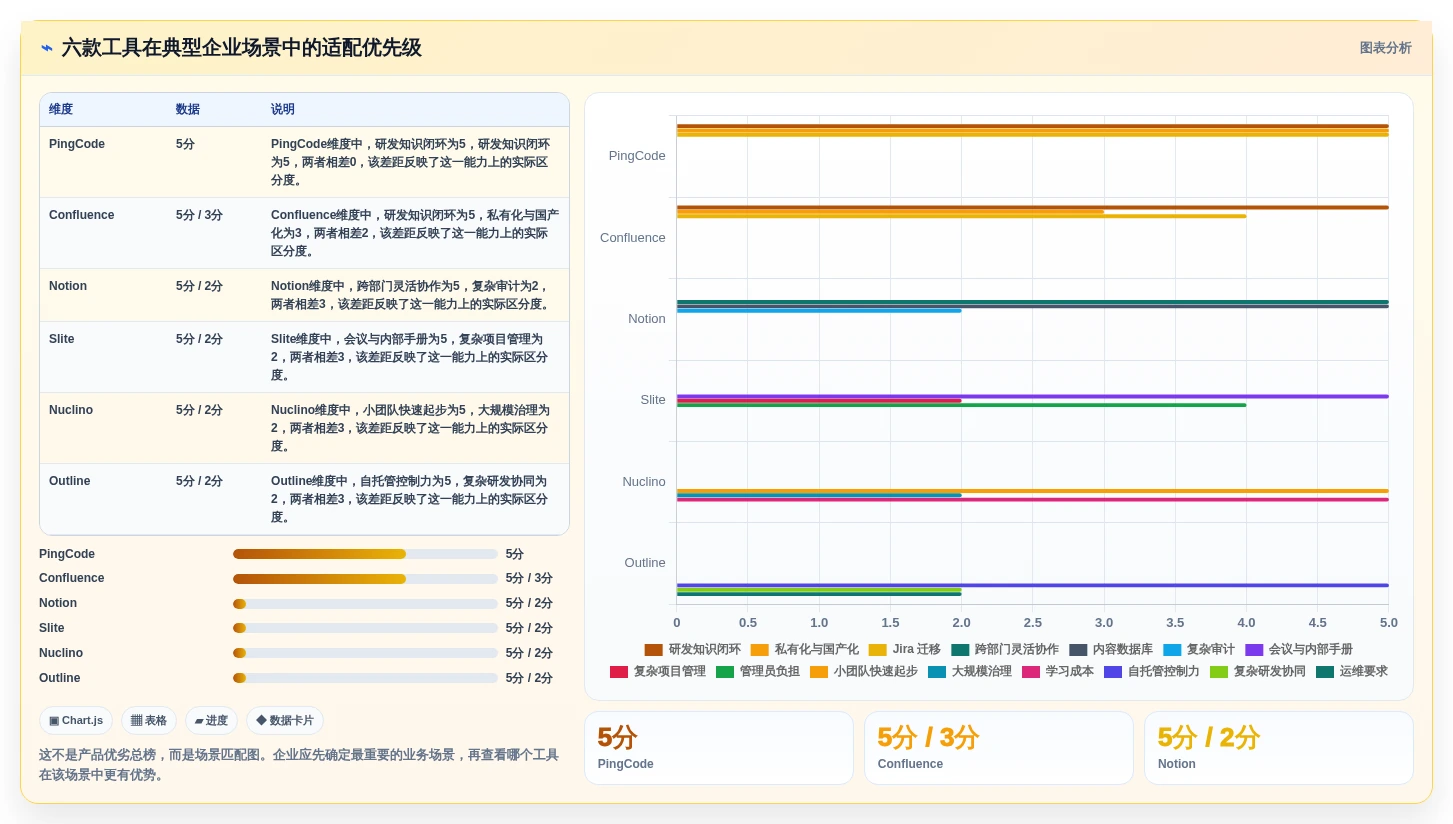This screenshot has height=824, width=1453.
Task: Click the 说明 column header
Action: 283,109
